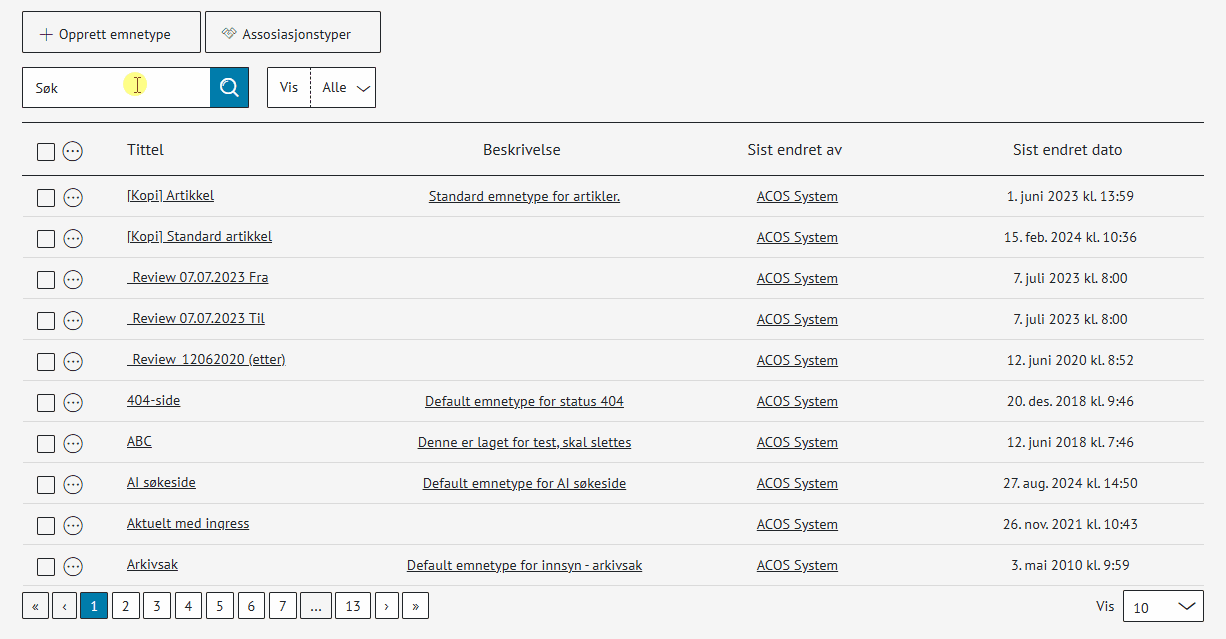The image size is (1226, 639).
Task: Click the Opprett emnetype button
Action: click(x=111, y=33)
